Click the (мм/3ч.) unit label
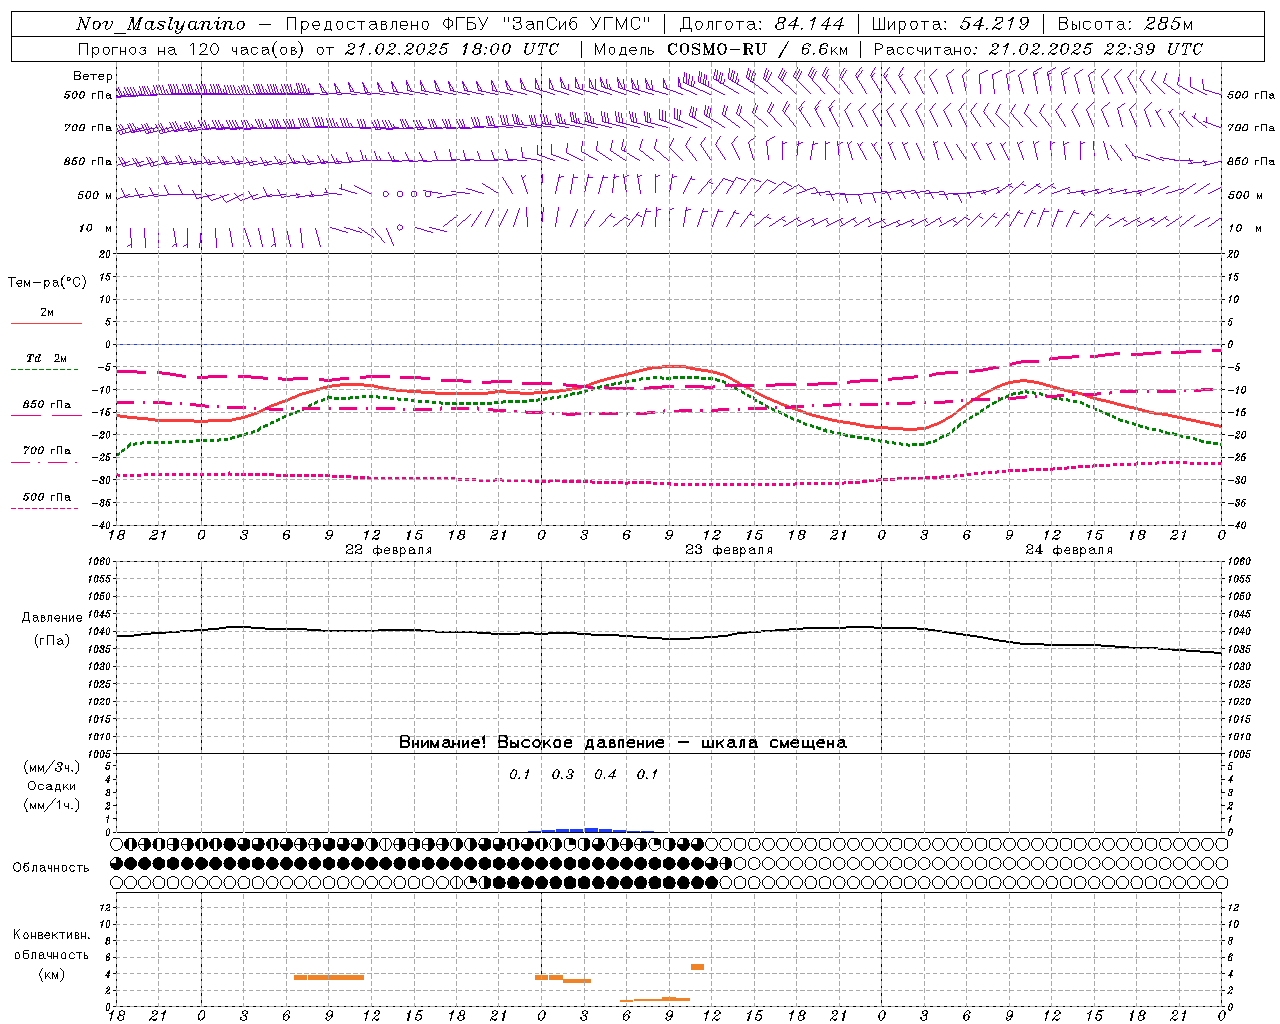Screen dimensions: 1280x1024 [x=52, y=767]
